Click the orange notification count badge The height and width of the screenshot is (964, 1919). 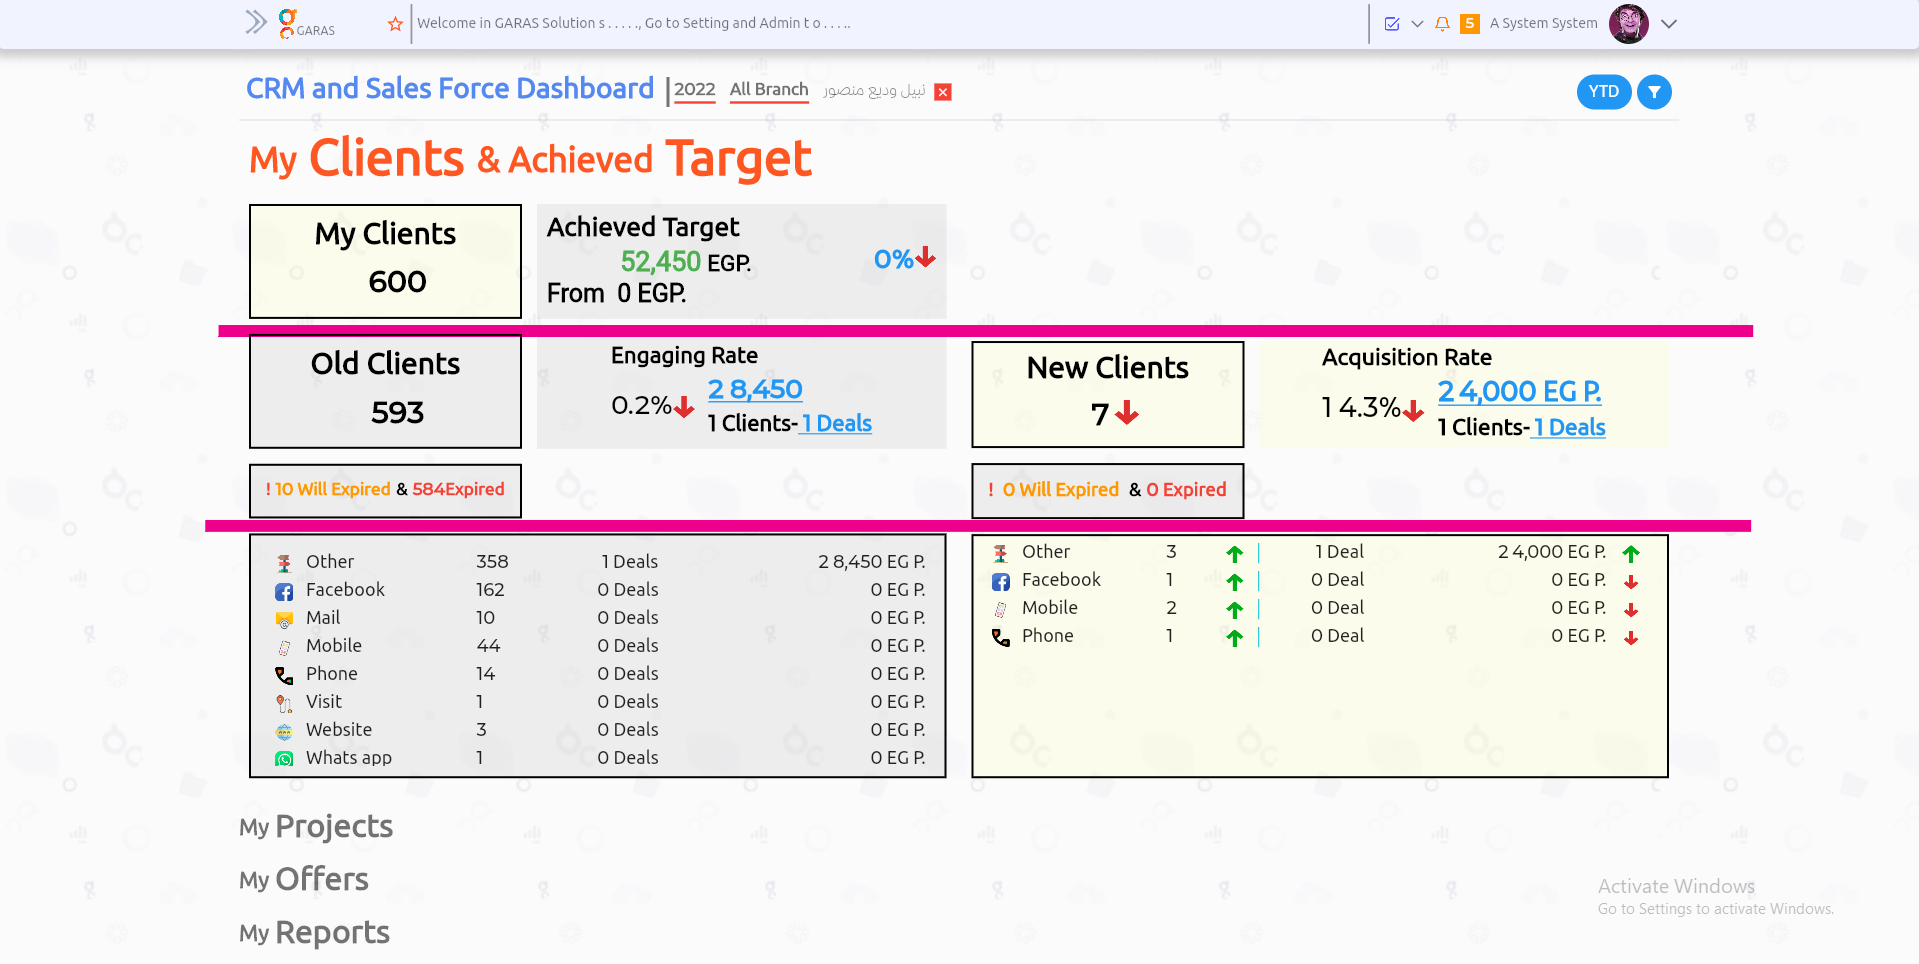[x=1469, y=24]
